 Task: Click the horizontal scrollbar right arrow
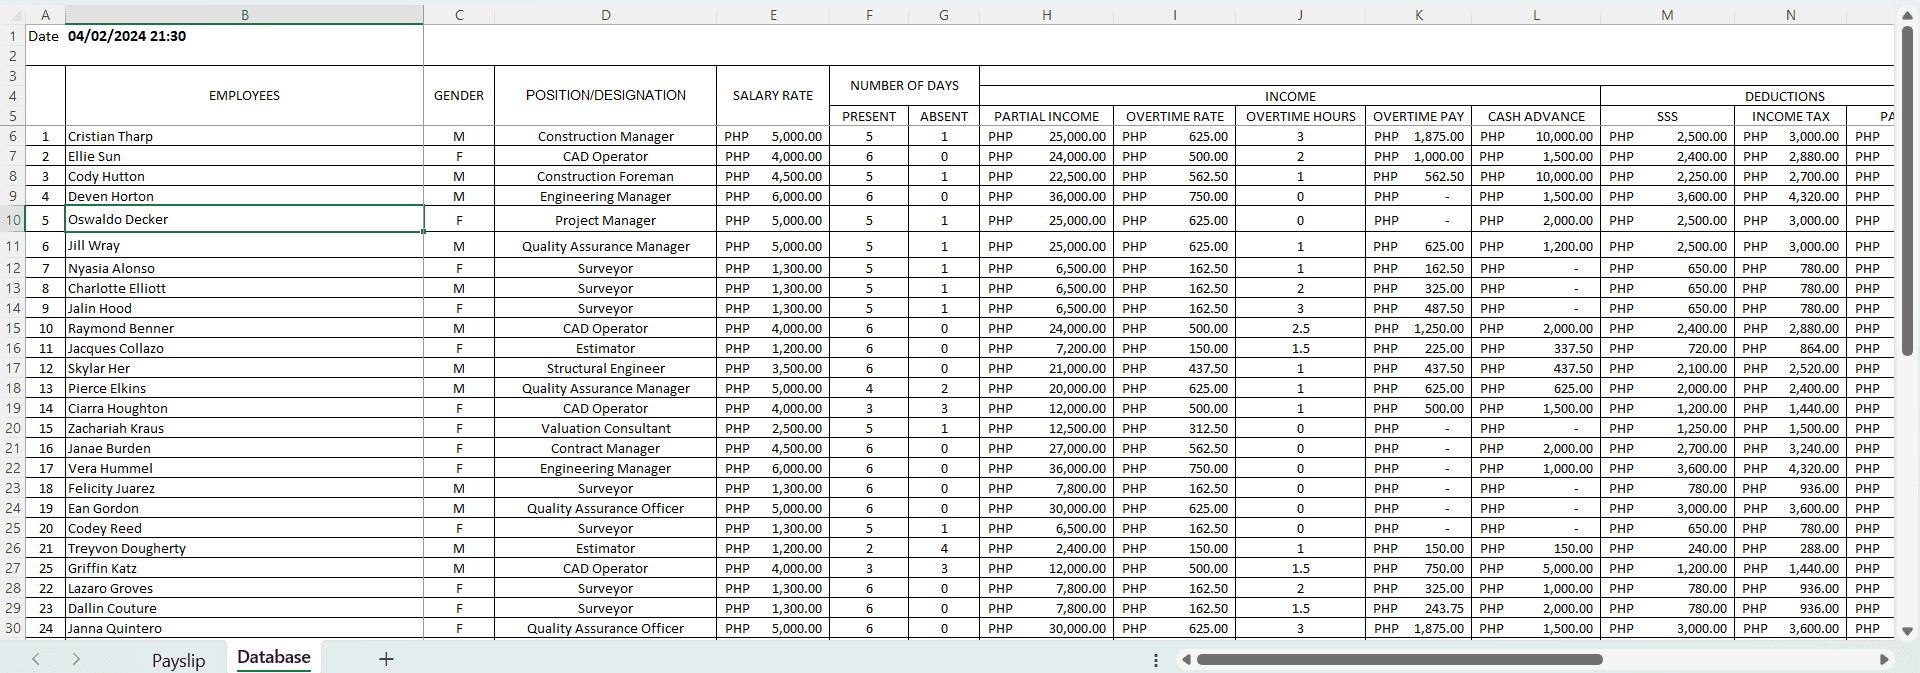pyautogui.click(x=1884, y=660)
